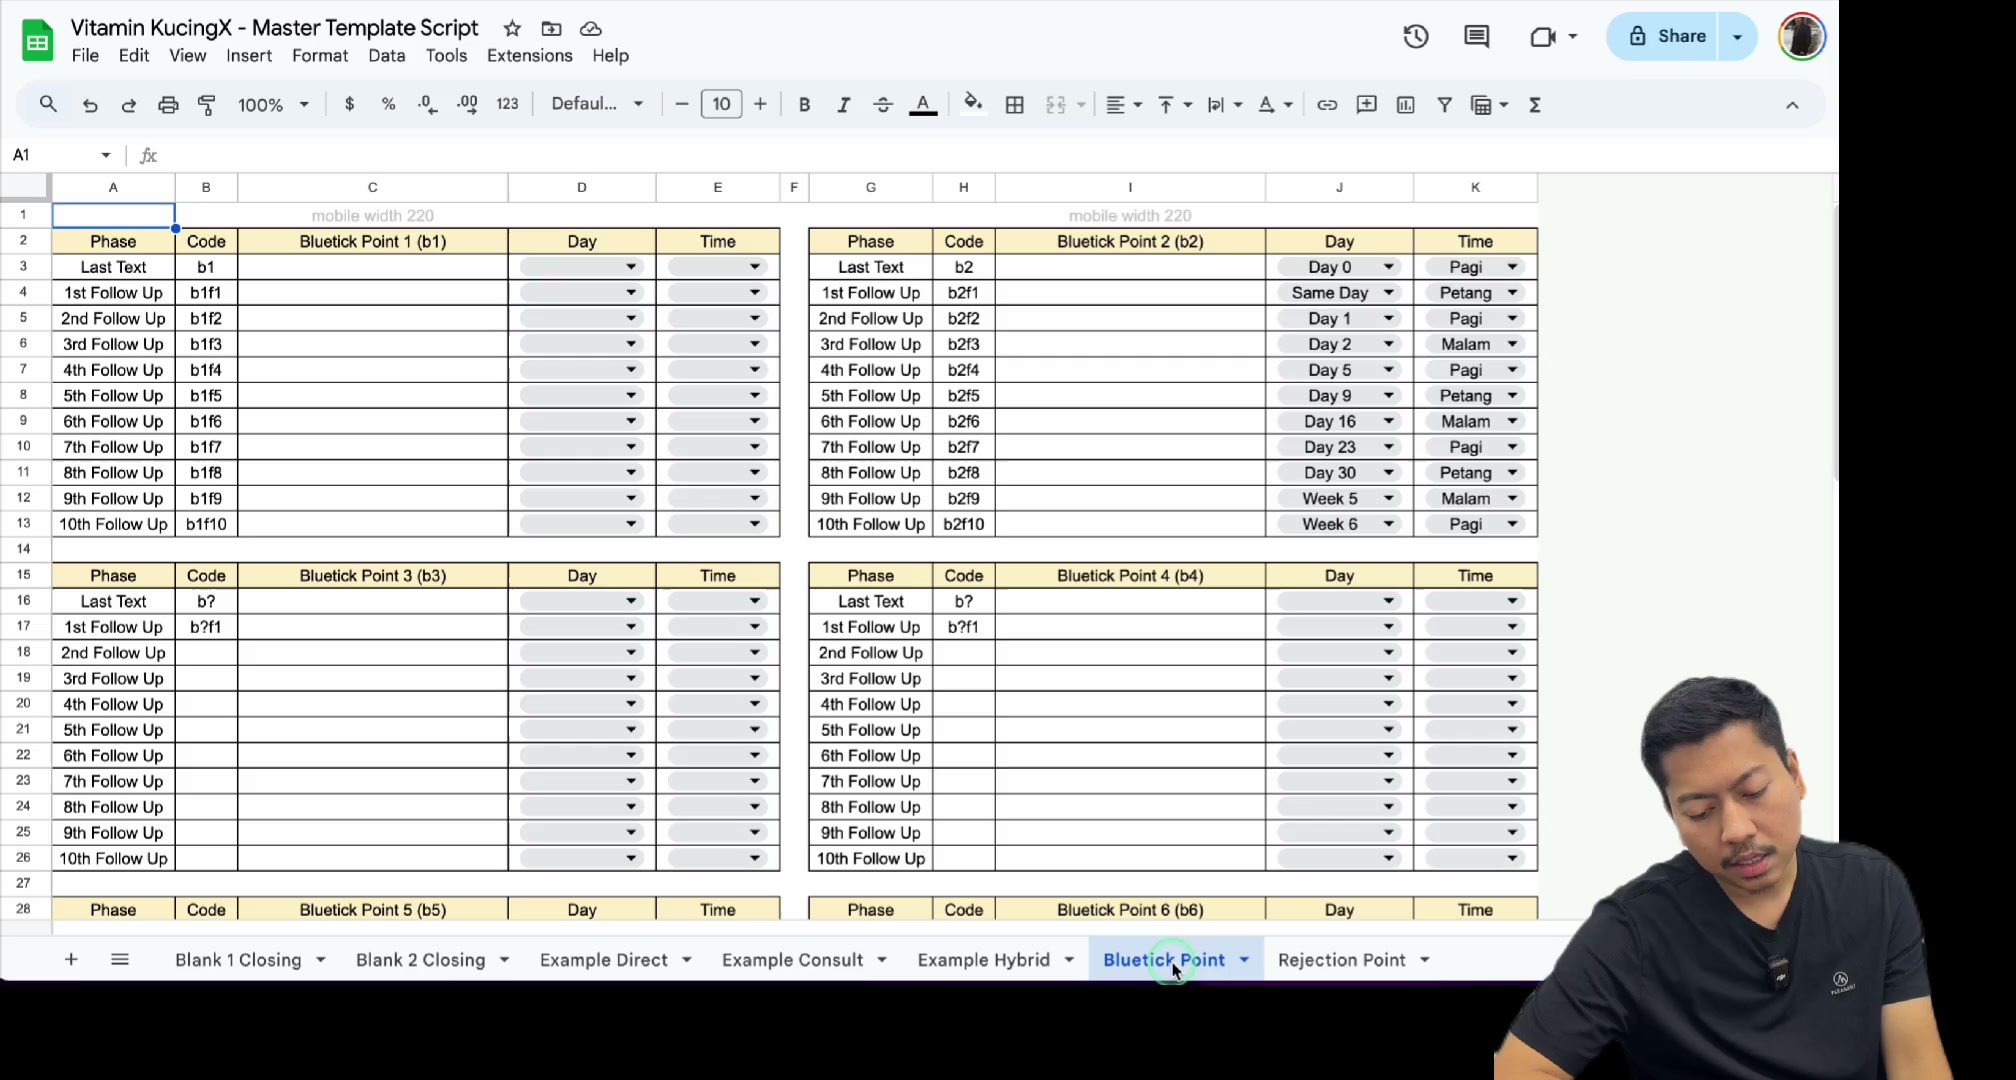Open all comments panel
Screen dimensions: 2016x1080
[1476, 37]
